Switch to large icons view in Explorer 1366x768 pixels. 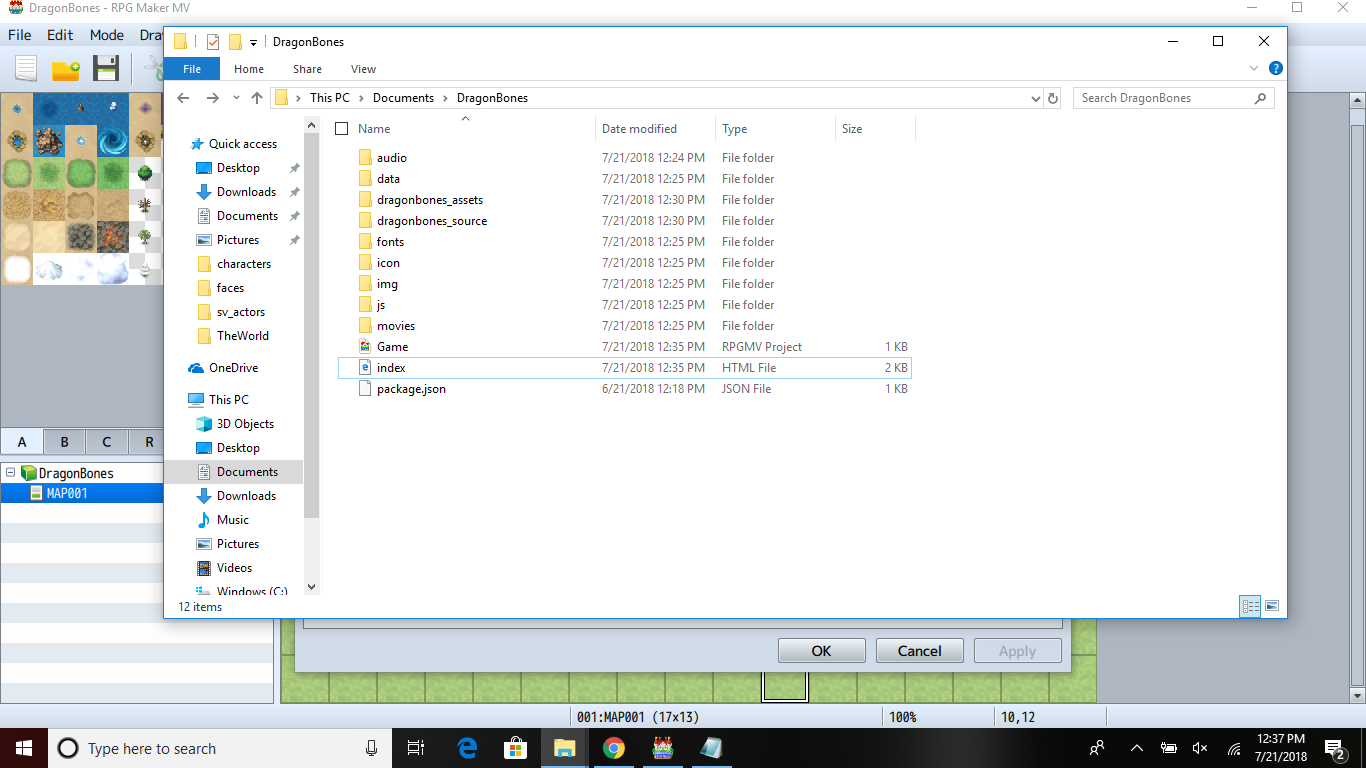pos(1272,606)
